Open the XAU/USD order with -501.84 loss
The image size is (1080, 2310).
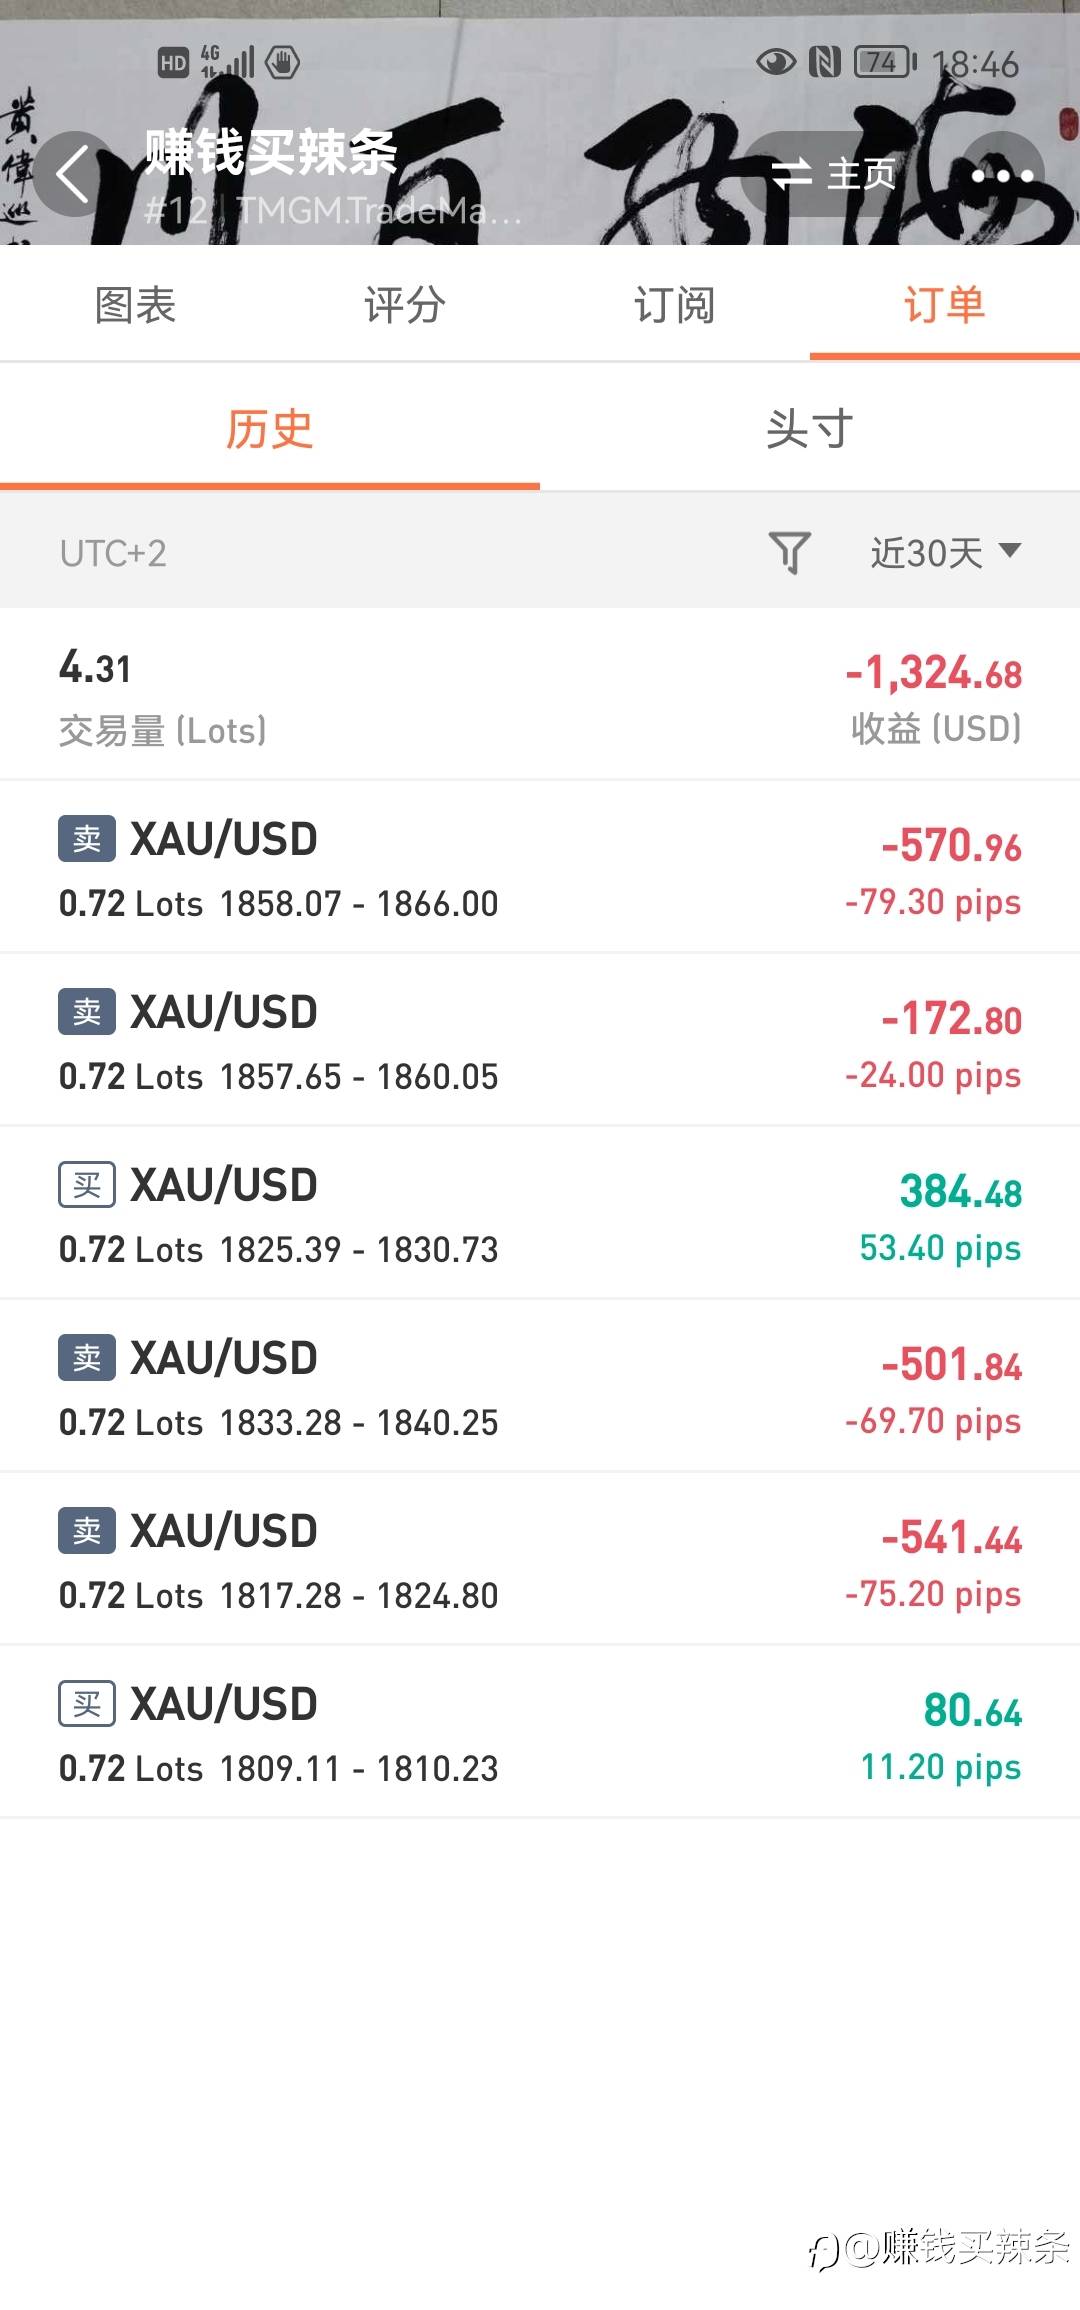pos(540,1386)
